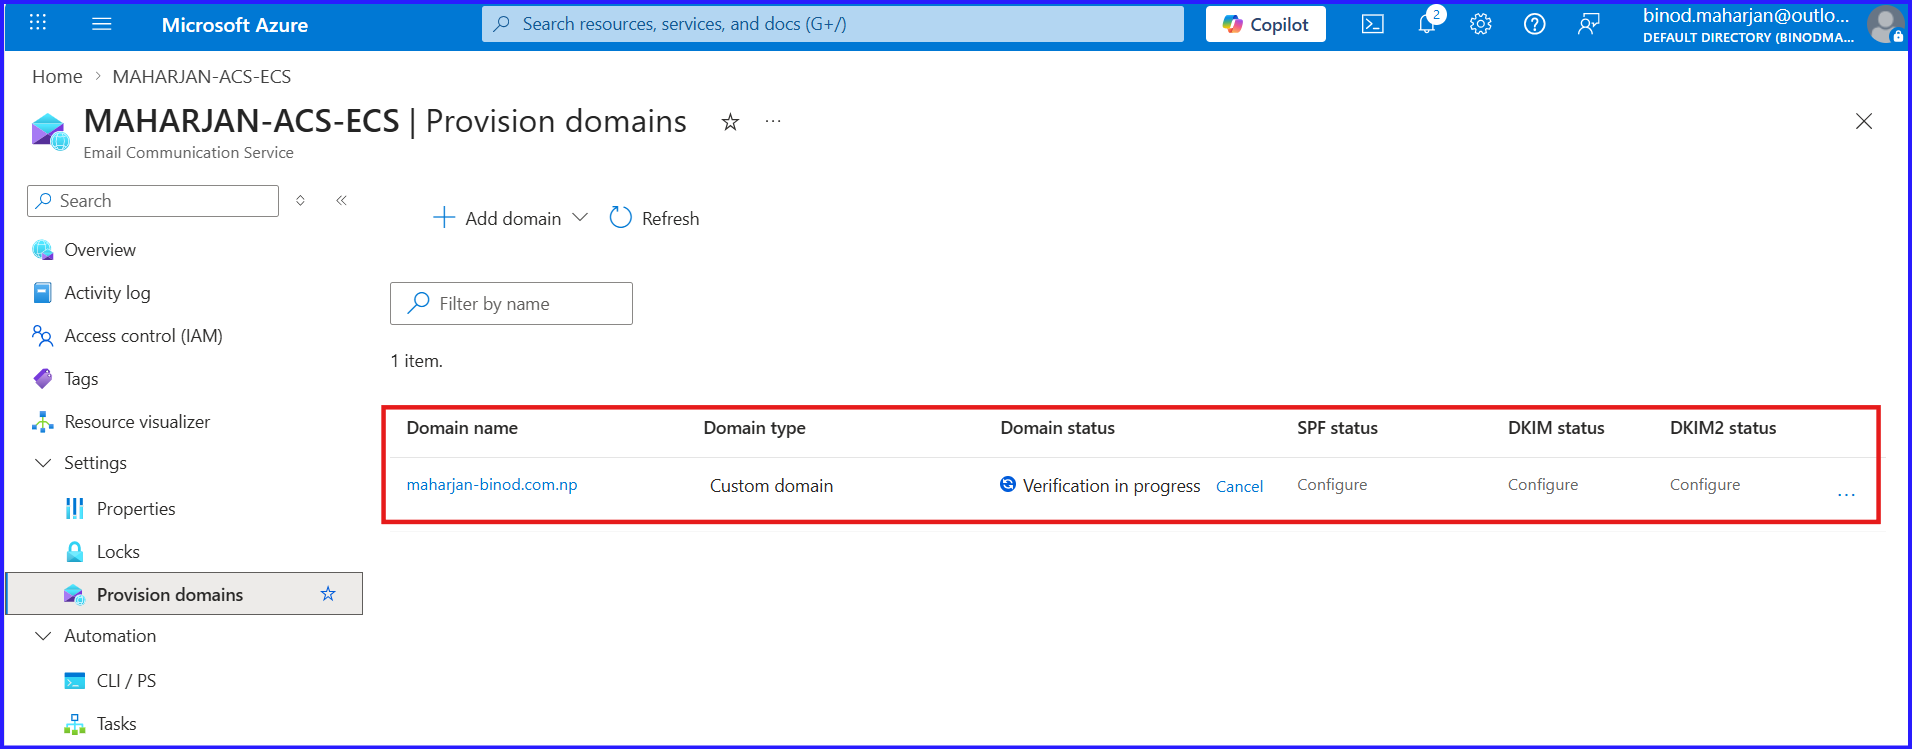Sort by Domain name column header

tap(462, 428)
